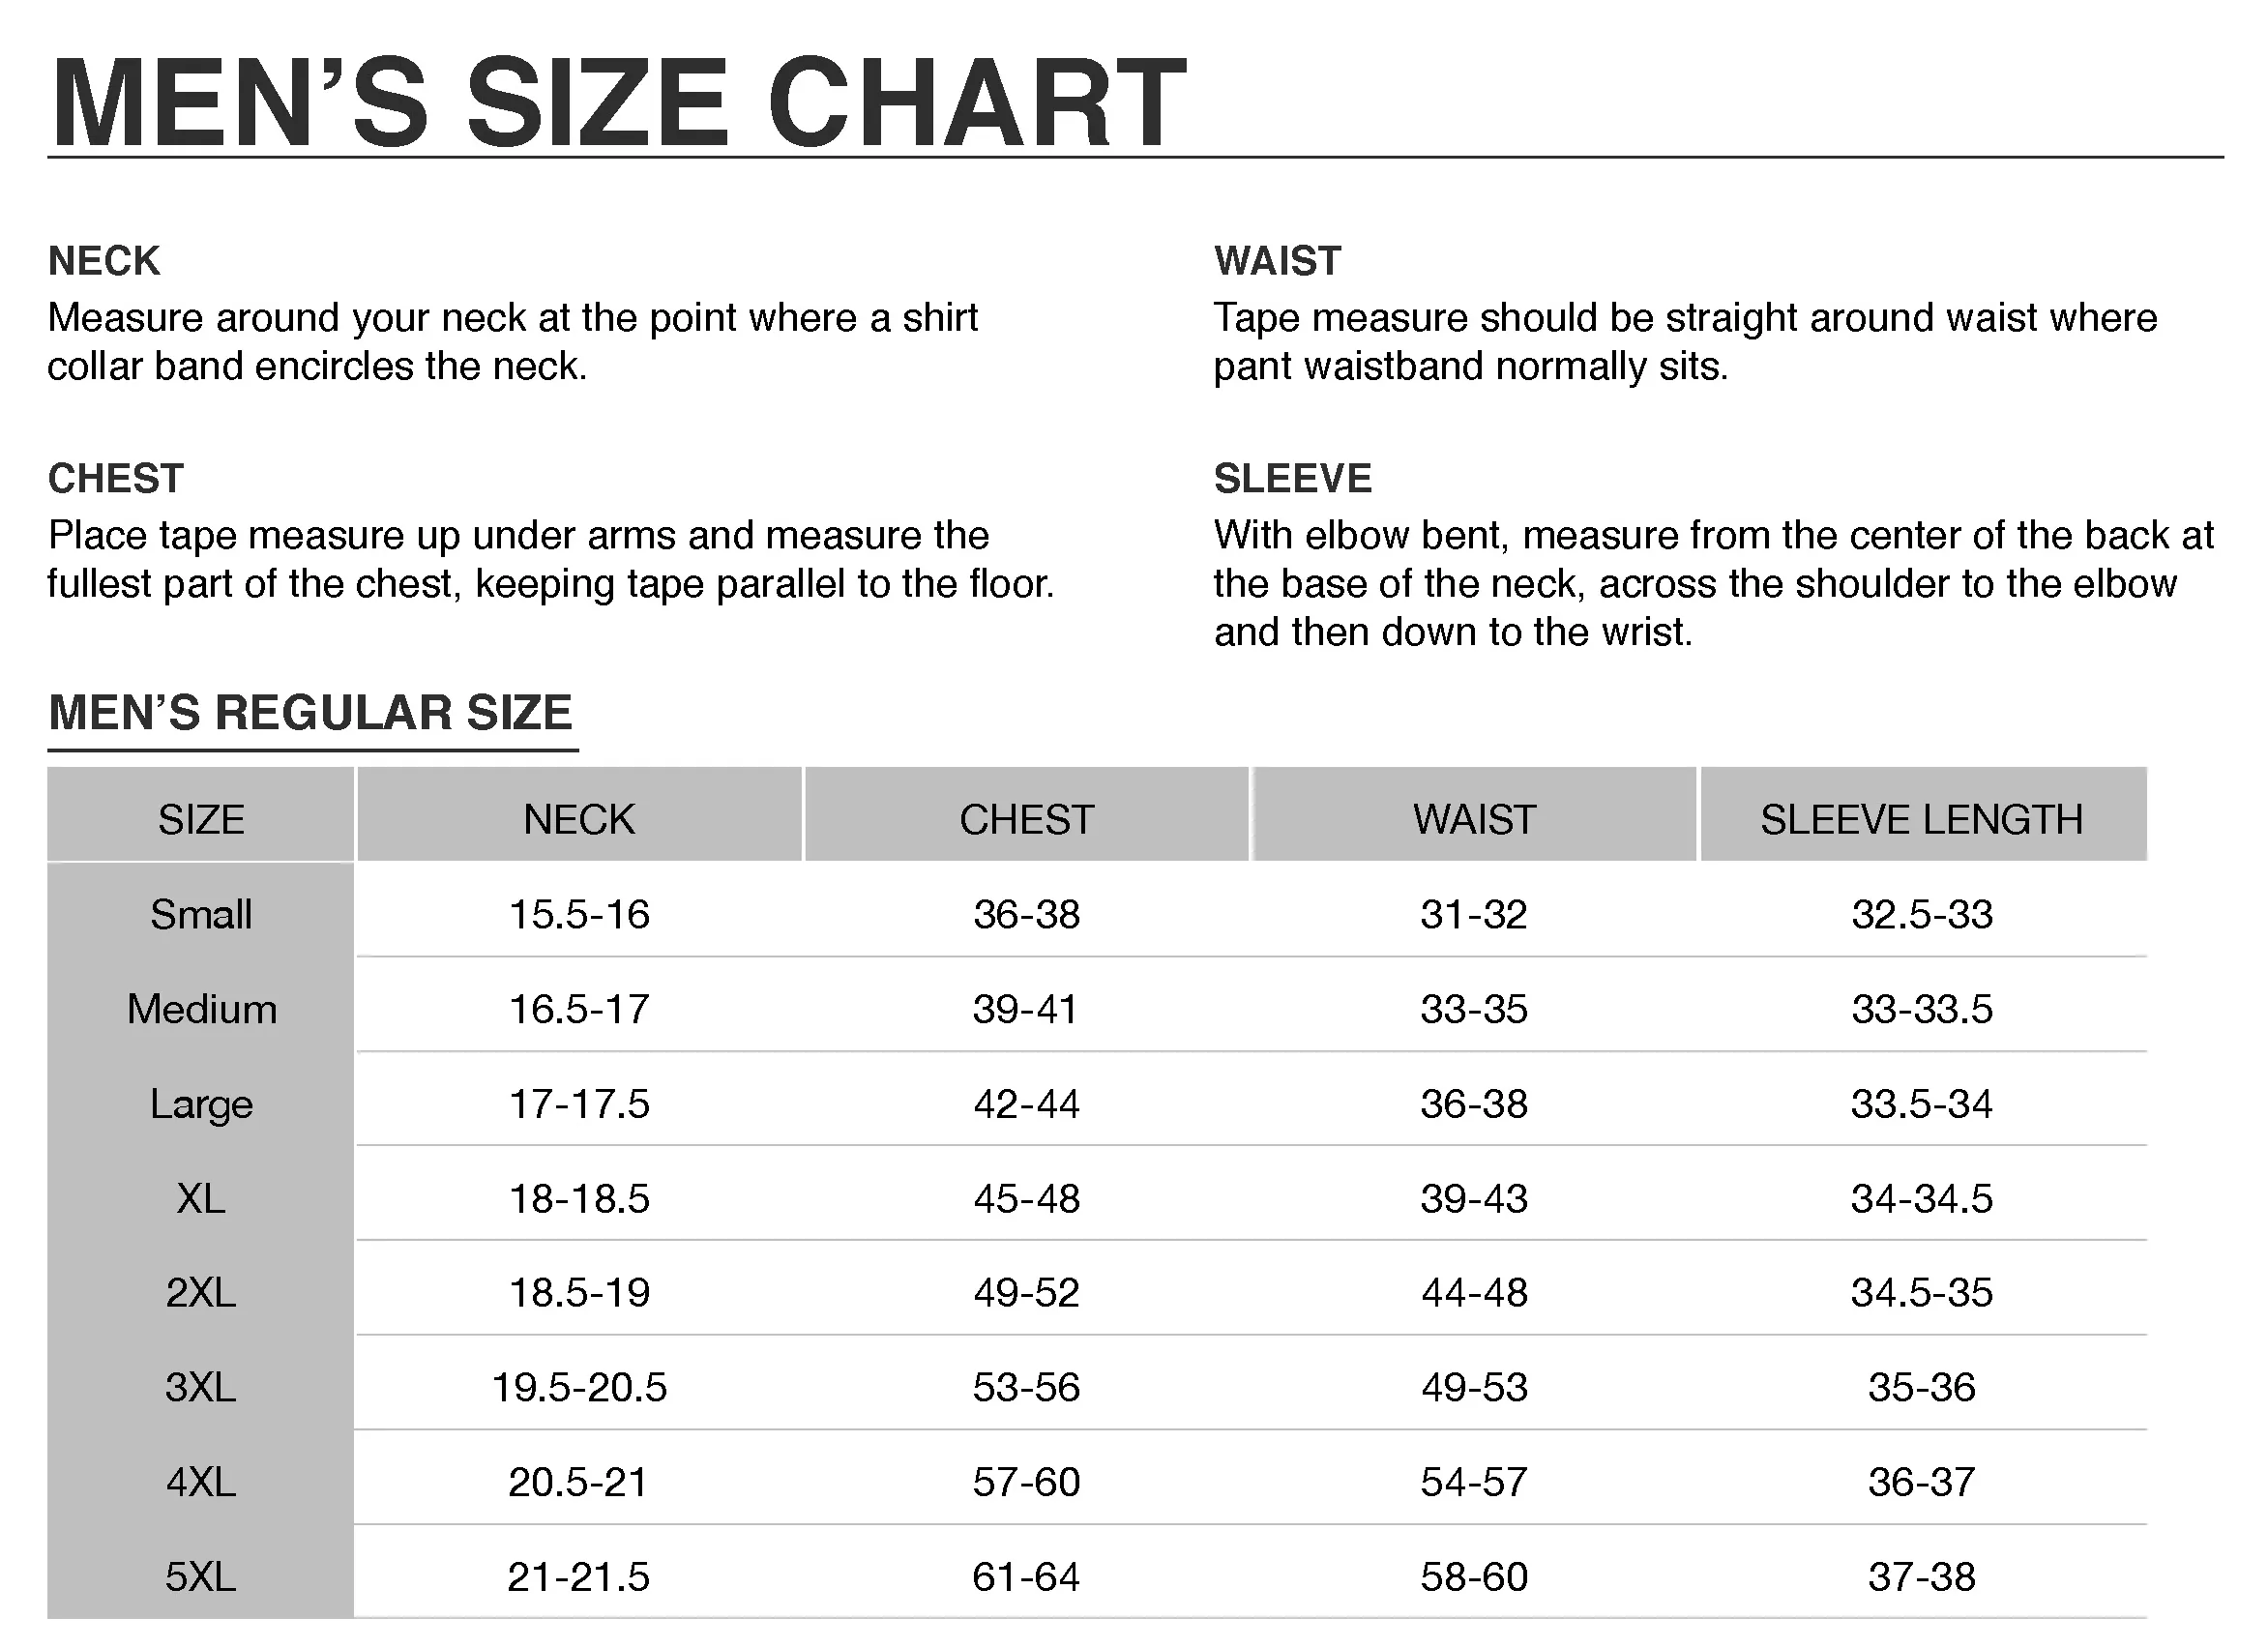This screenshot has height=1648, width=2268.
Task: Click the XL size row label
Action: click(x=201, y=1198)
